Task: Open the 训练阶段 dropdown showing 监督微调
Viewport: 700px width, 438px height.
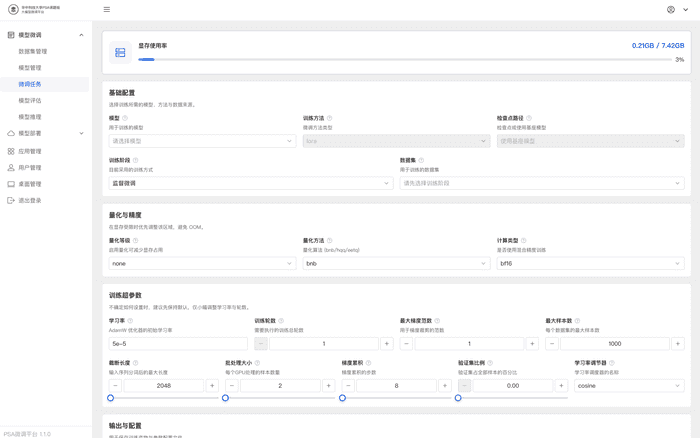Action: 250,183
